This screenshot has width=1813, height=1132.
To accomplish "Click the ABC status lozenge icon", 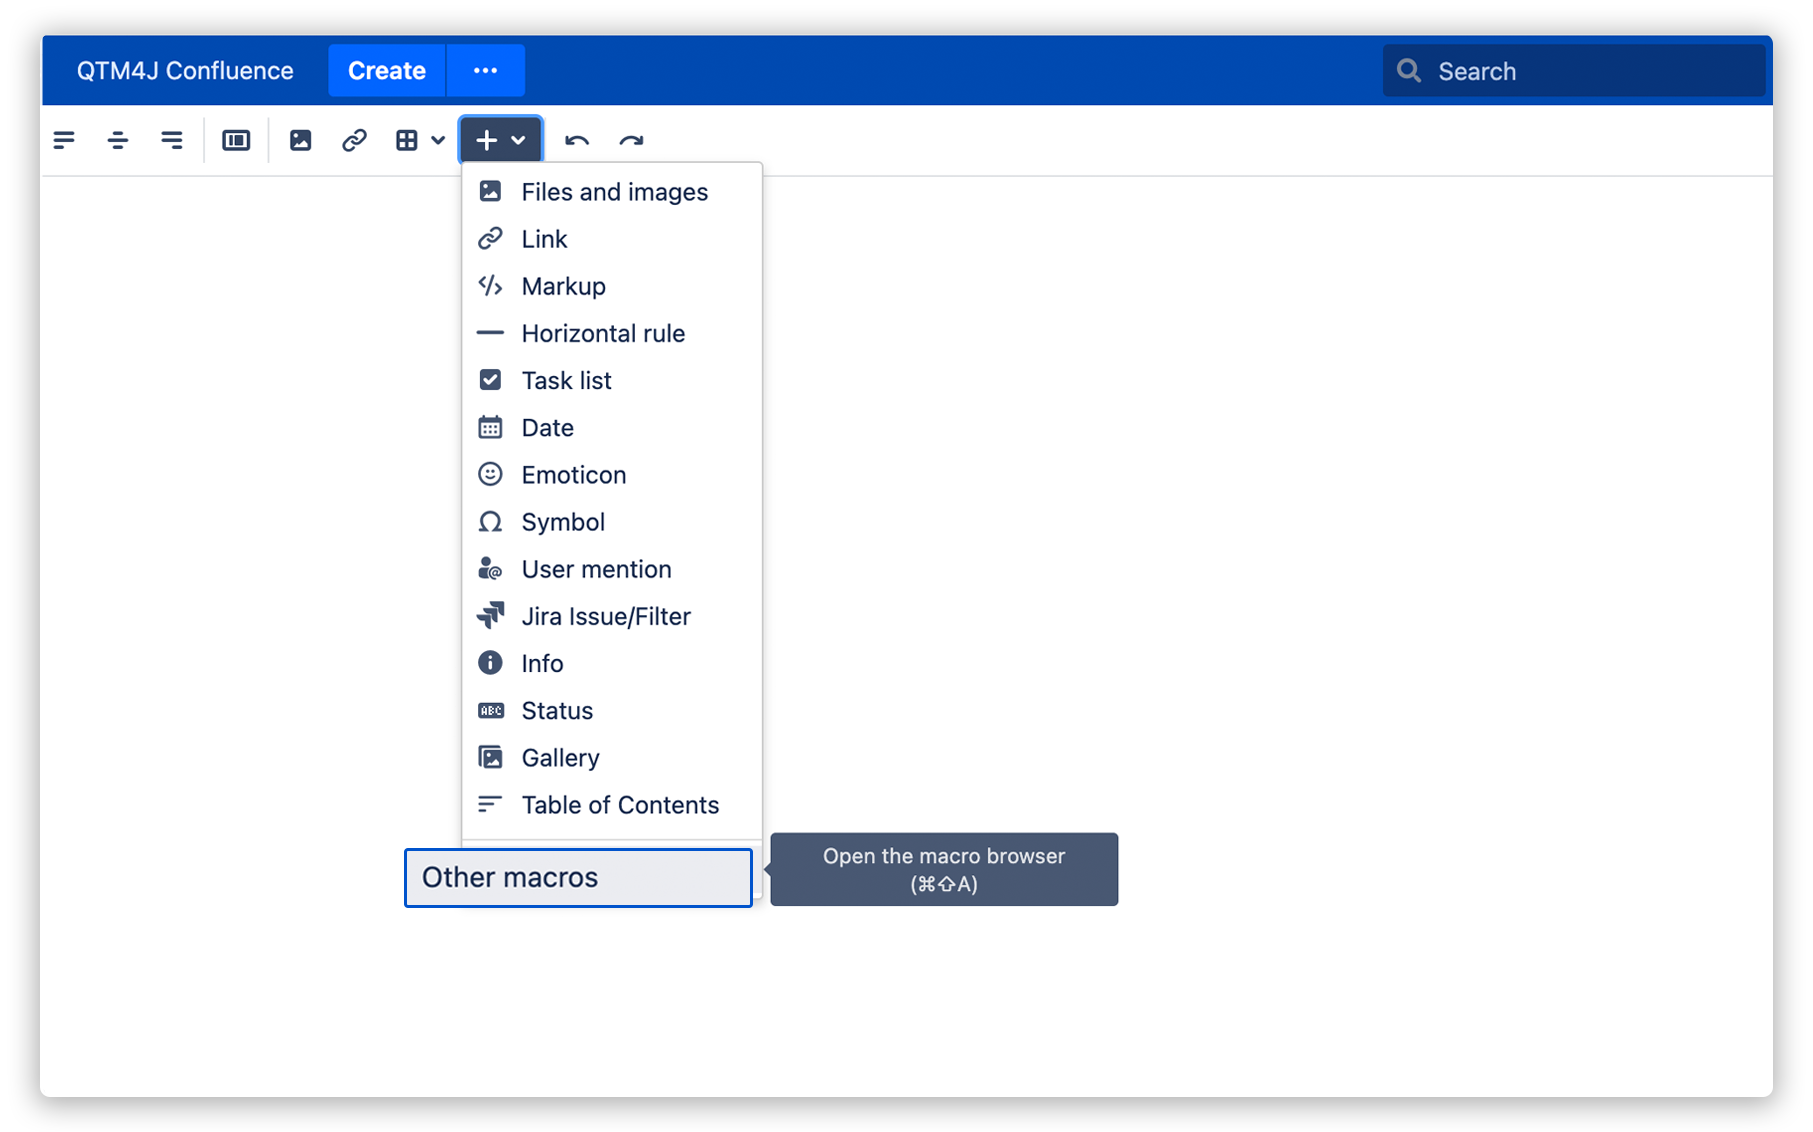I will [x=491, y=711].
